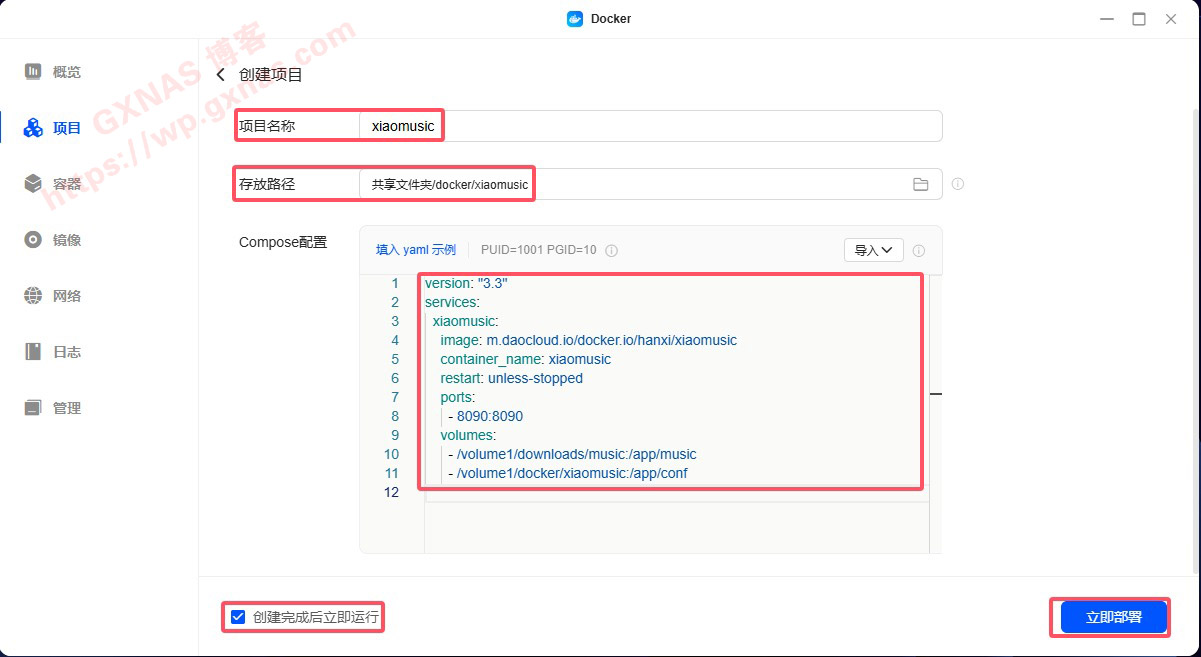Click the project name field containing xiaomusic
Screen dimensions: 1201x657
[650, 126]
